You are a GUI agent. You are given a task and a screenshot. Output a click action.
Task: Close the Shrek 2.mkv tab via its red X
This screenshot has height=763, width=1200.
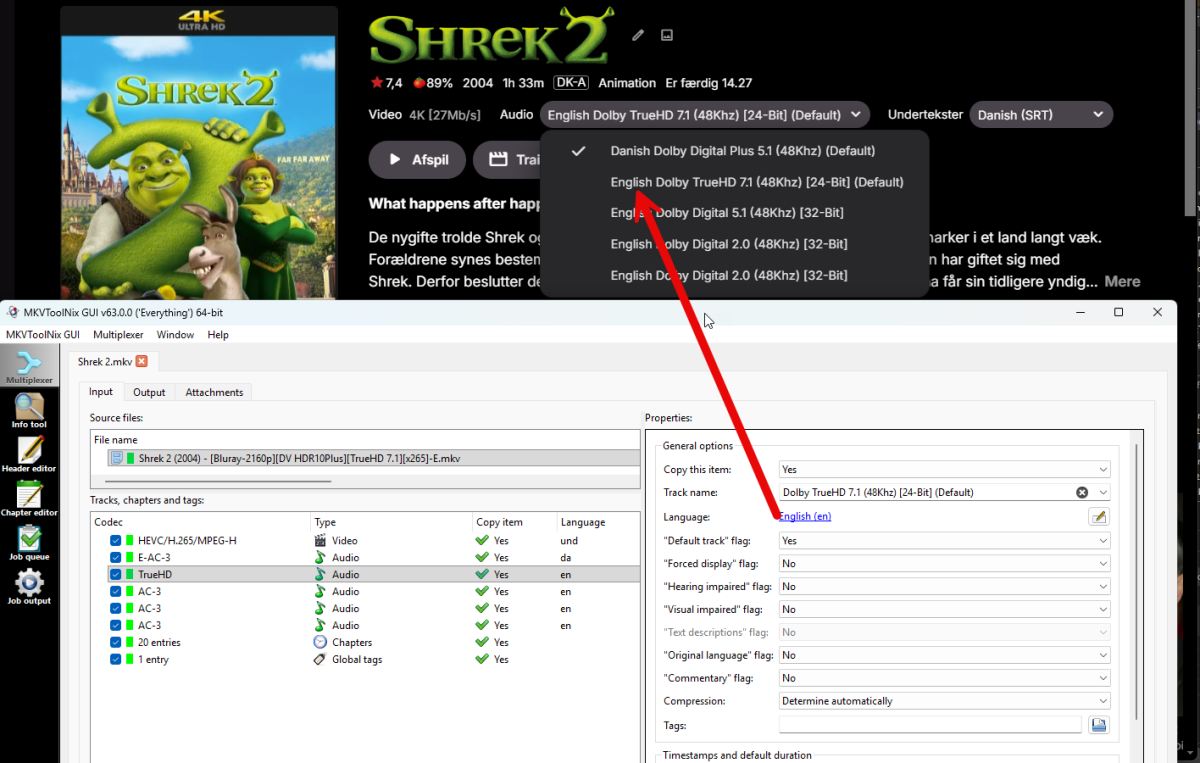pos(141,361)
